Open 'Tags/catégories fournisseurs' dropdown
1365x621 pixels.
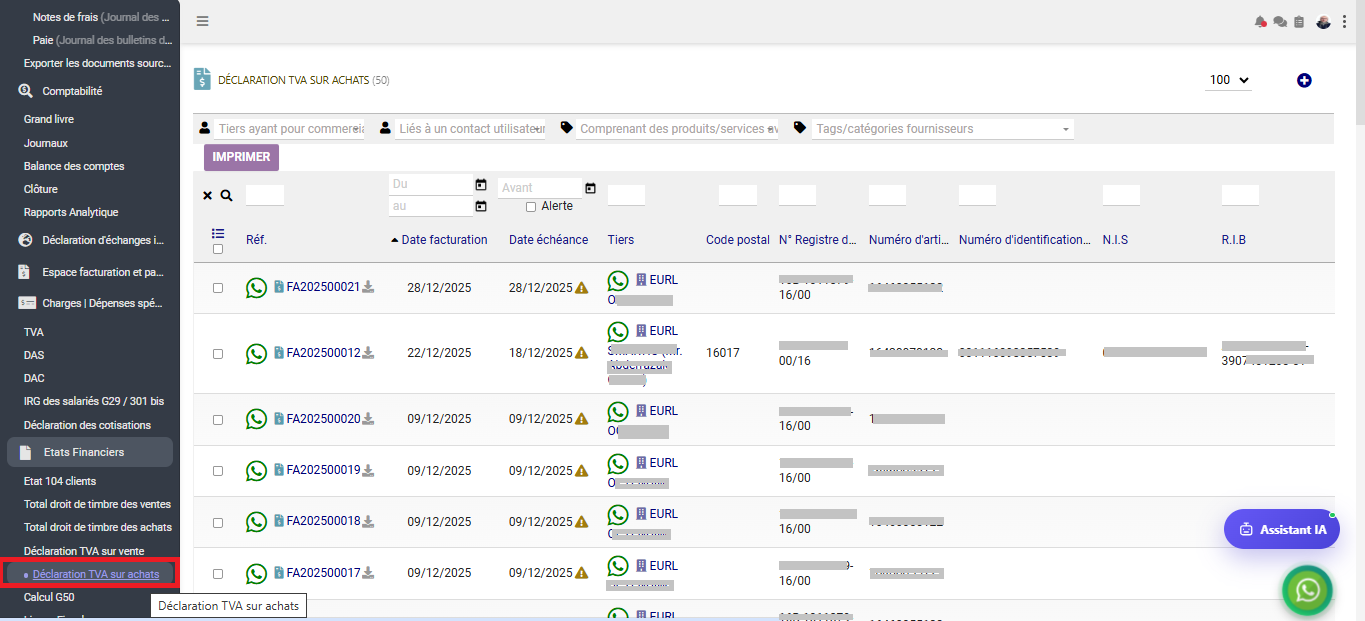tap(943, 129)
